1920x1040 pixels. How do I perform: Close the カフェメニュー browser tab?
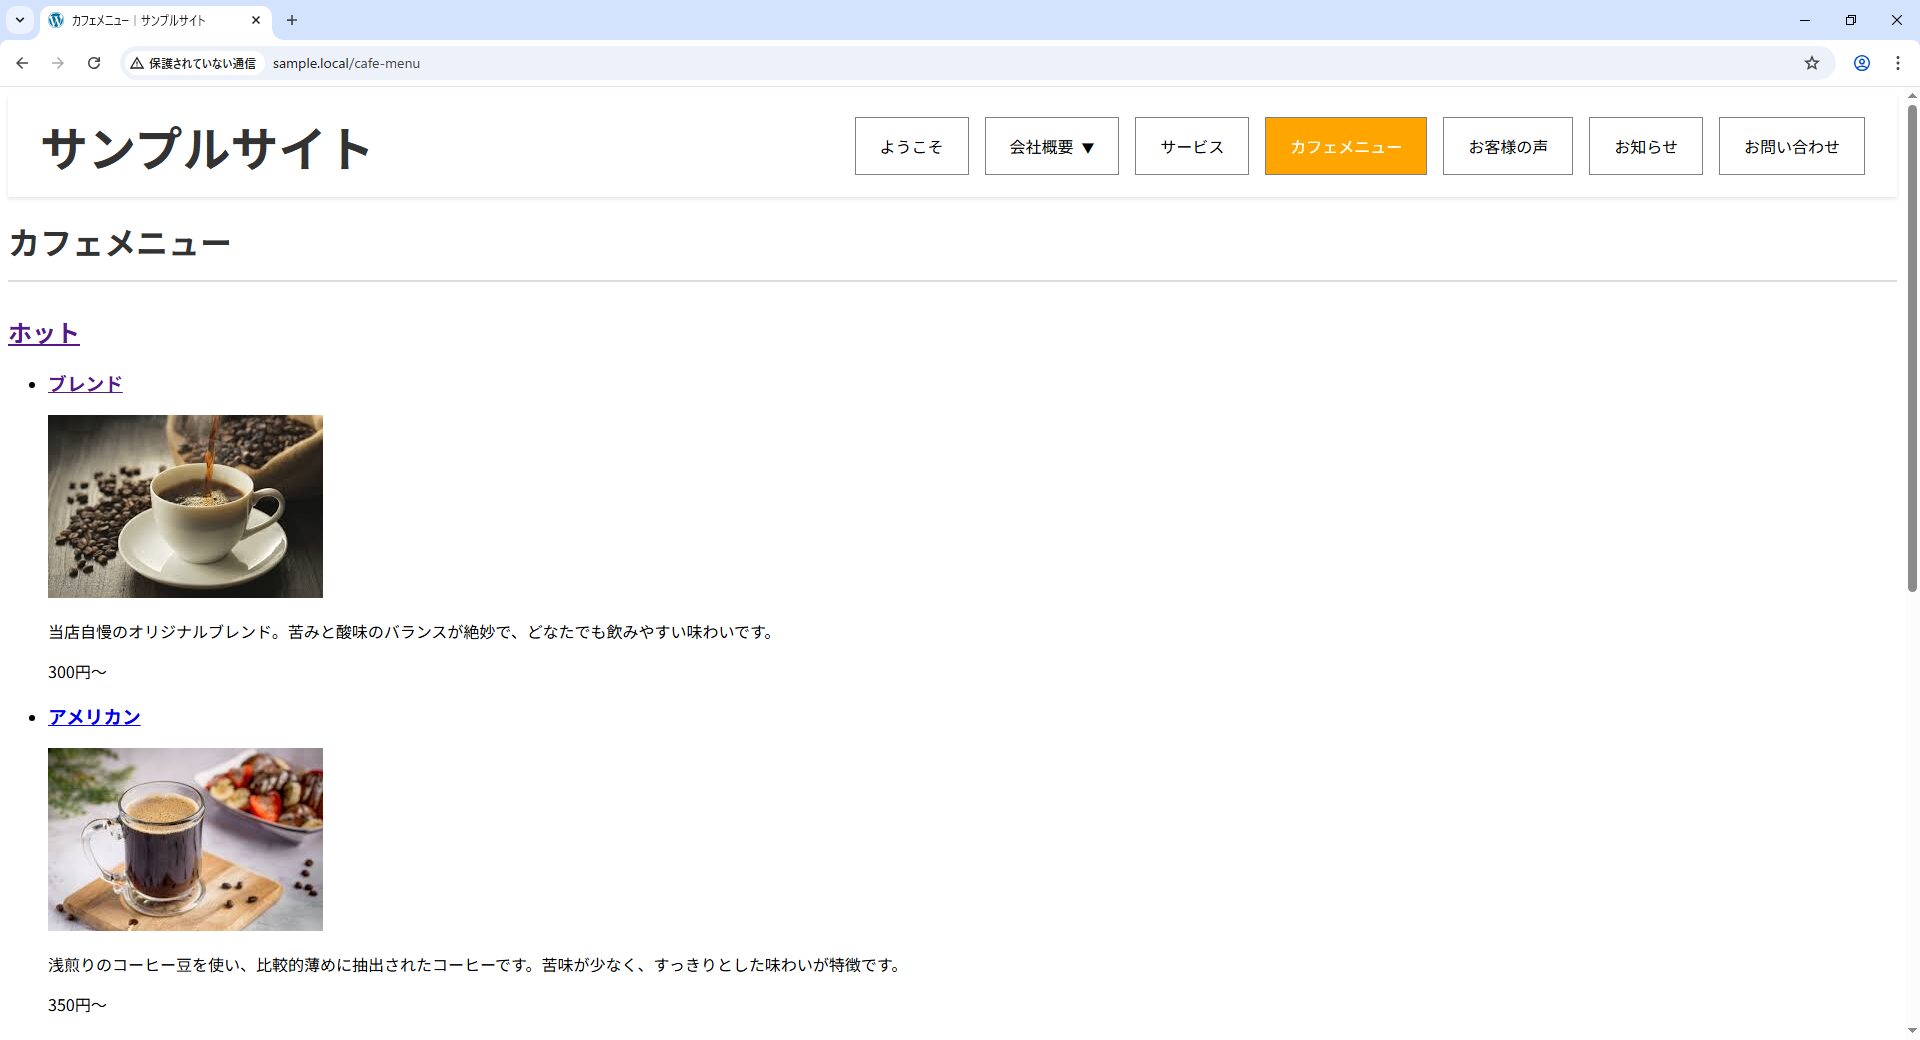tap(256, 20)
